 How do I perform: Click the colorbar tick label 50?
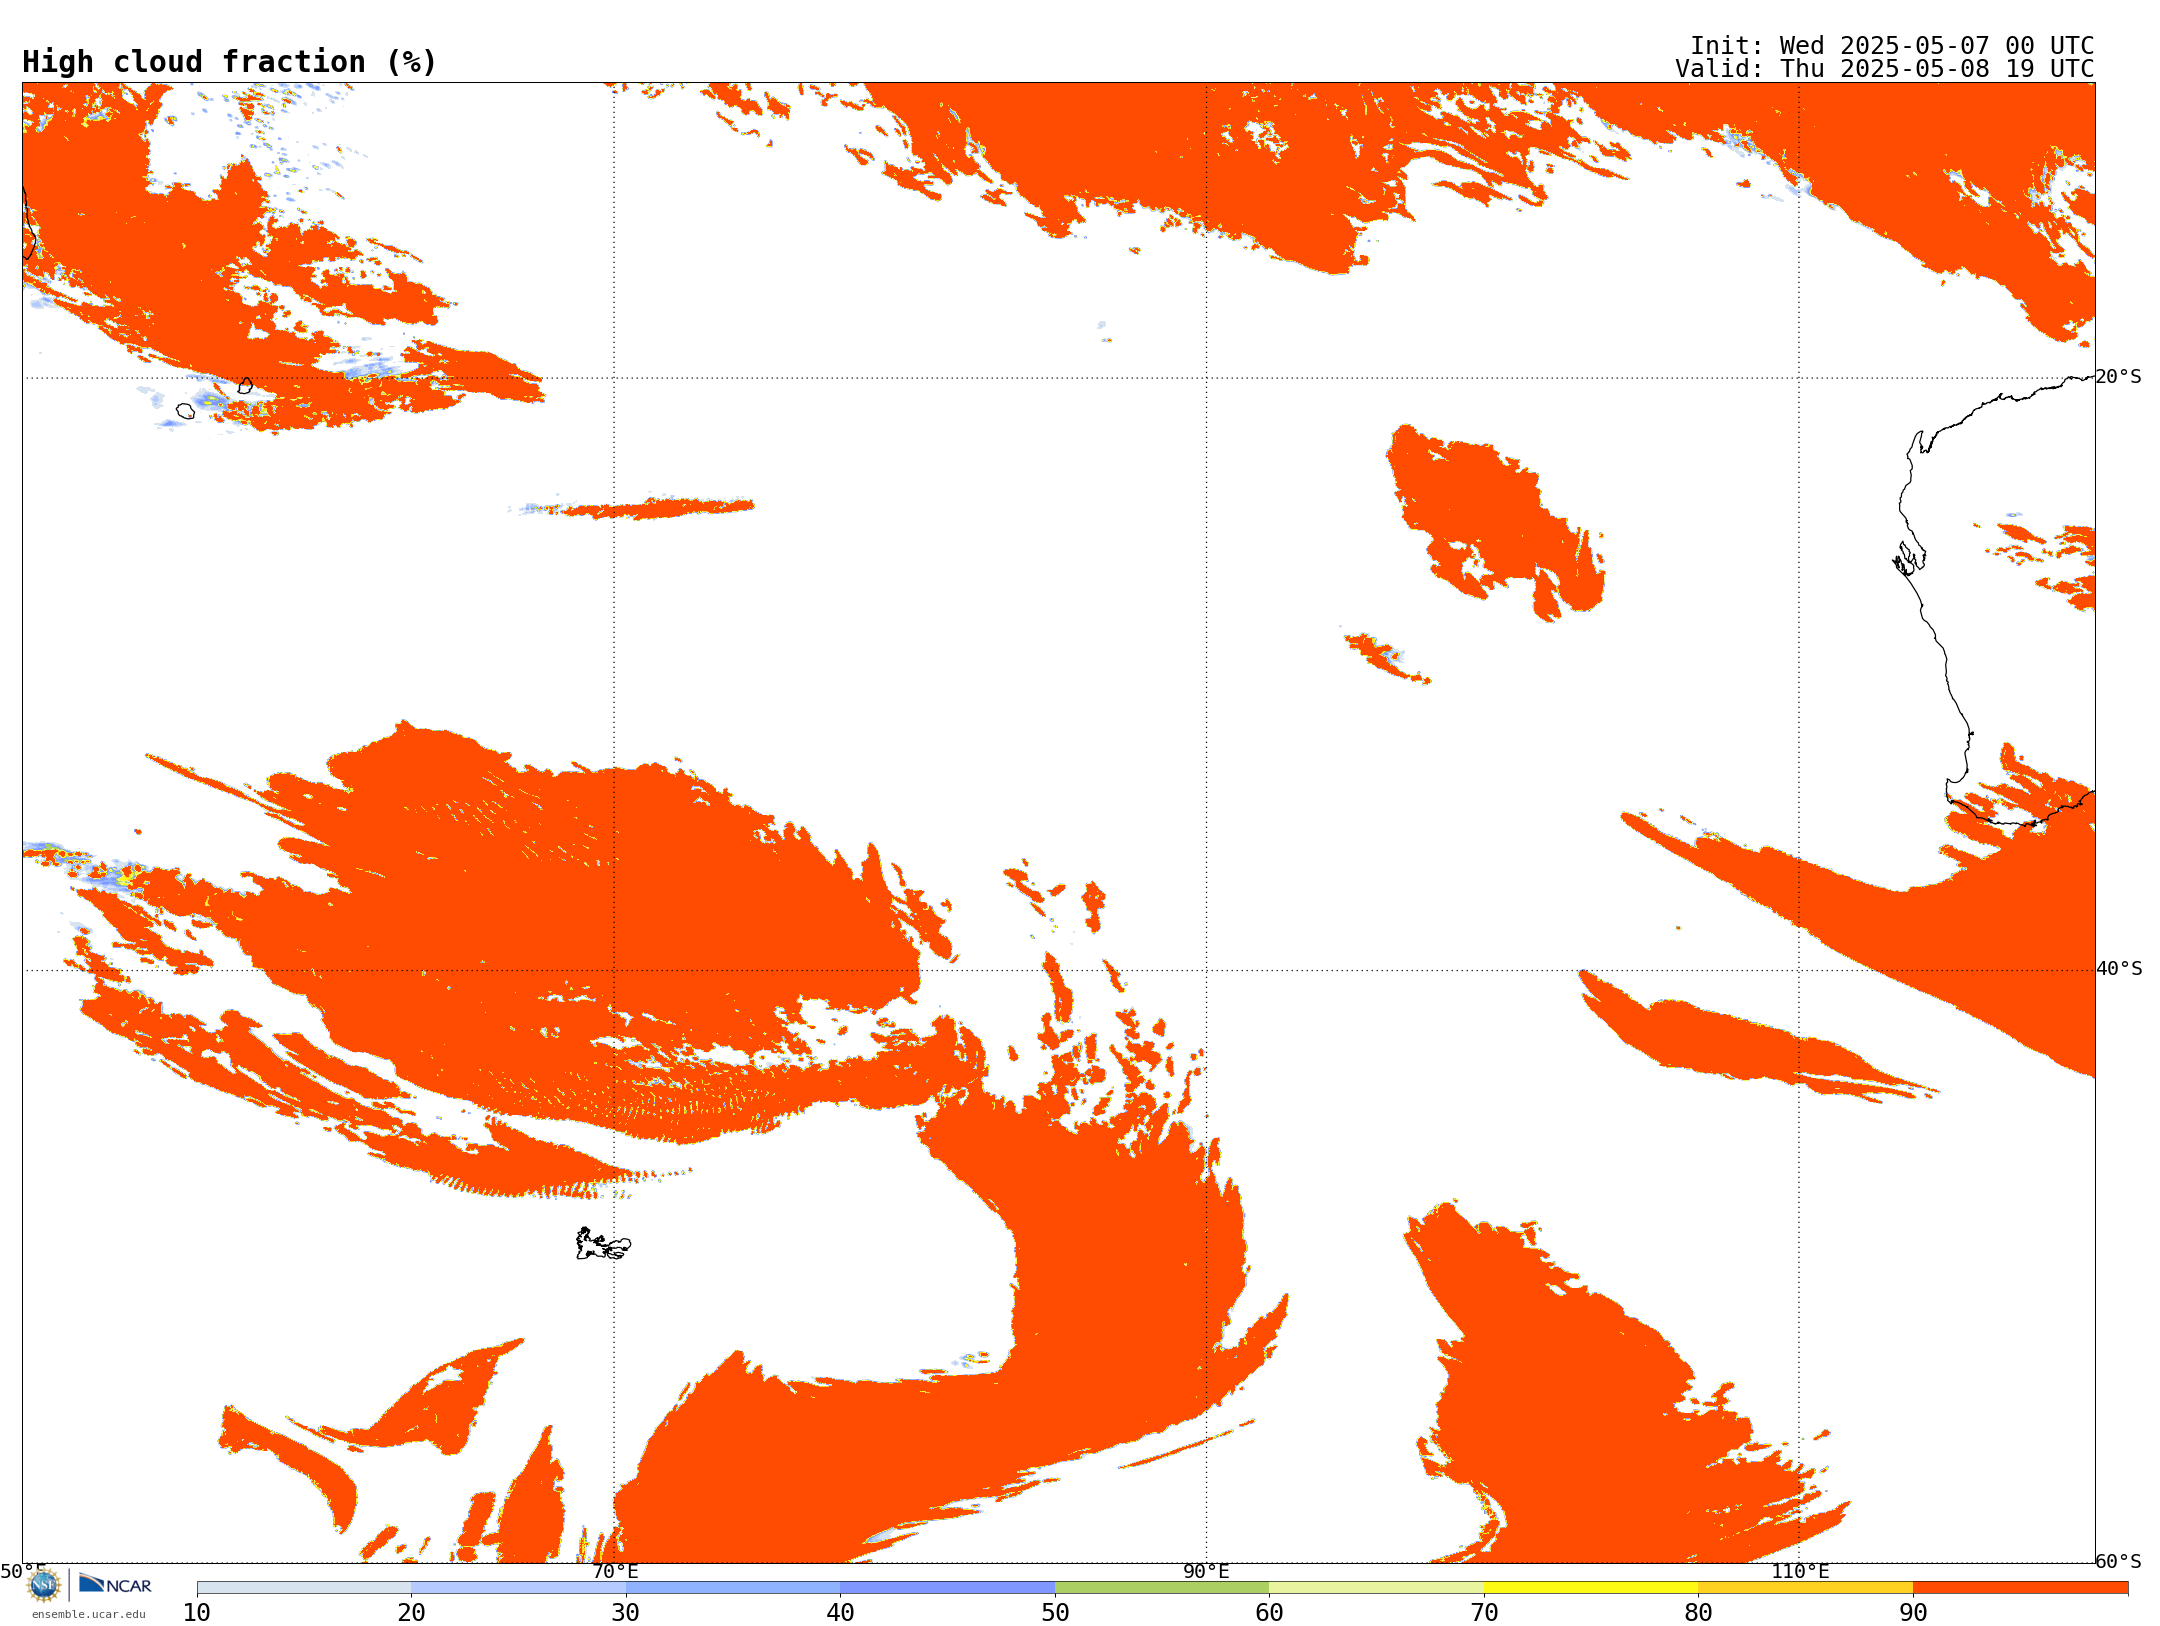tap(1055, 1612)
